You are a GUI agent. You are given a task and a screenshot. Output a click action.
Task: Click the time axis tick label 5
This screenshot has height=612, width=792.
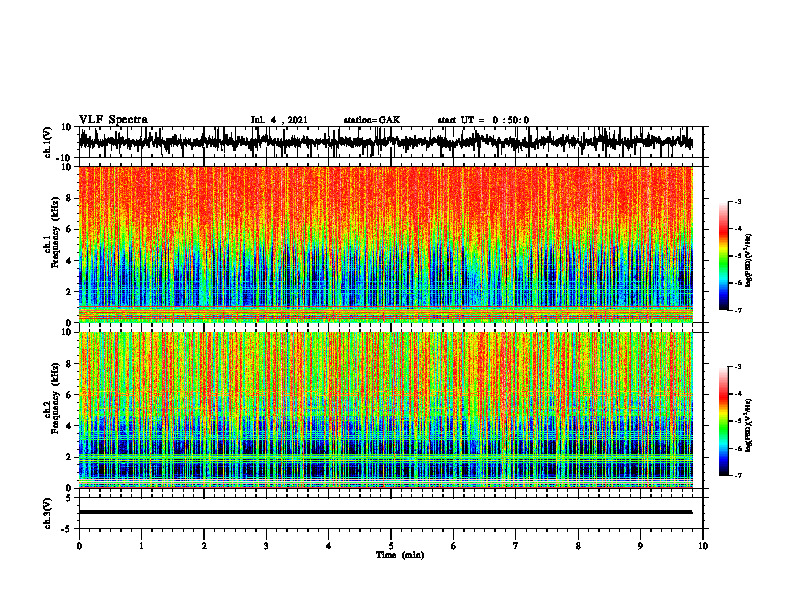pos(391,546)
